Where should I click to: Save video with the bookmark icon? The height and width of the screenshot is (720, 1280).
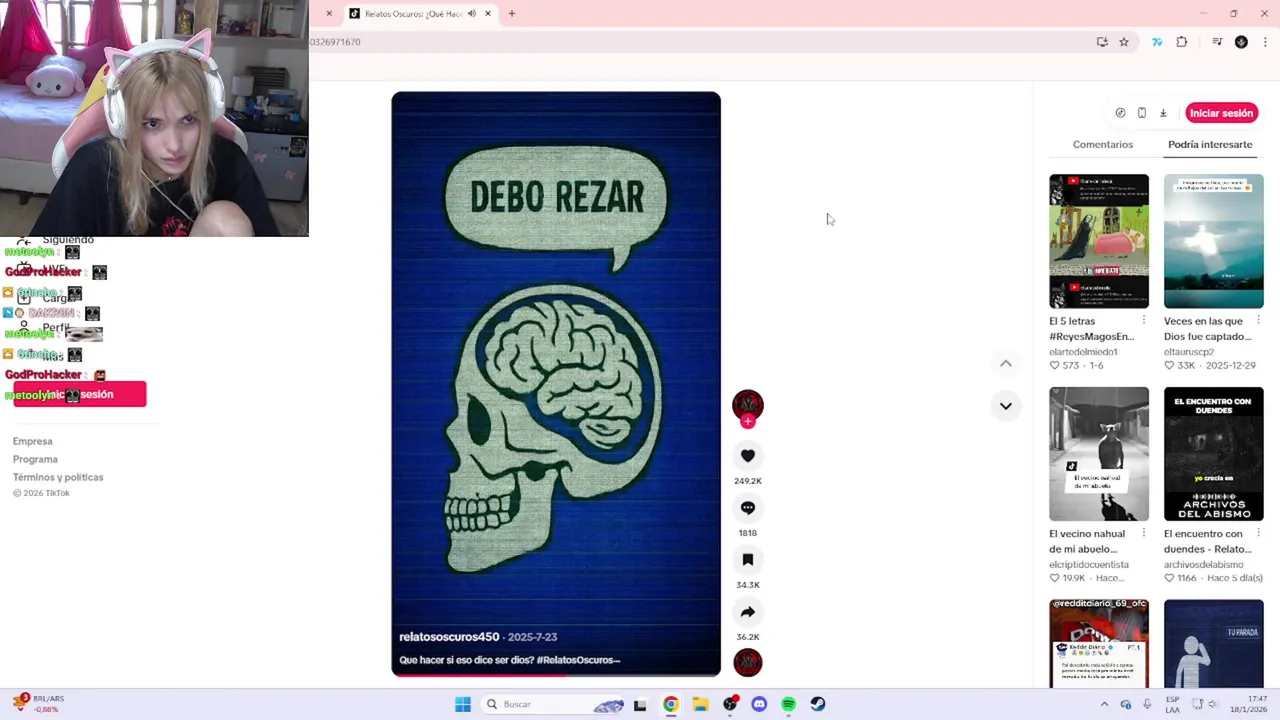tap(748, 560)
